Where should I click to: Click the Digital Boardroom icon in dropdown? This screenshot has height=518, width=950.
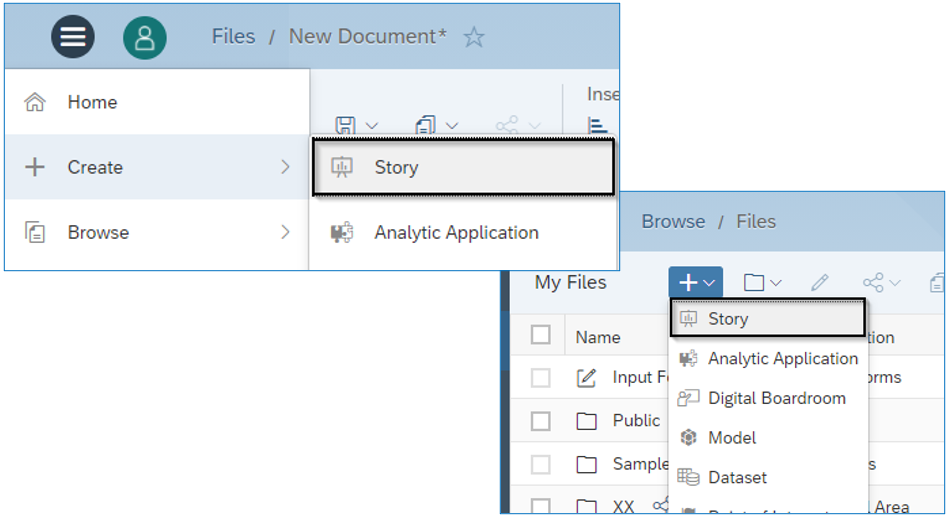pyautogui.click(x=688, y=398)
